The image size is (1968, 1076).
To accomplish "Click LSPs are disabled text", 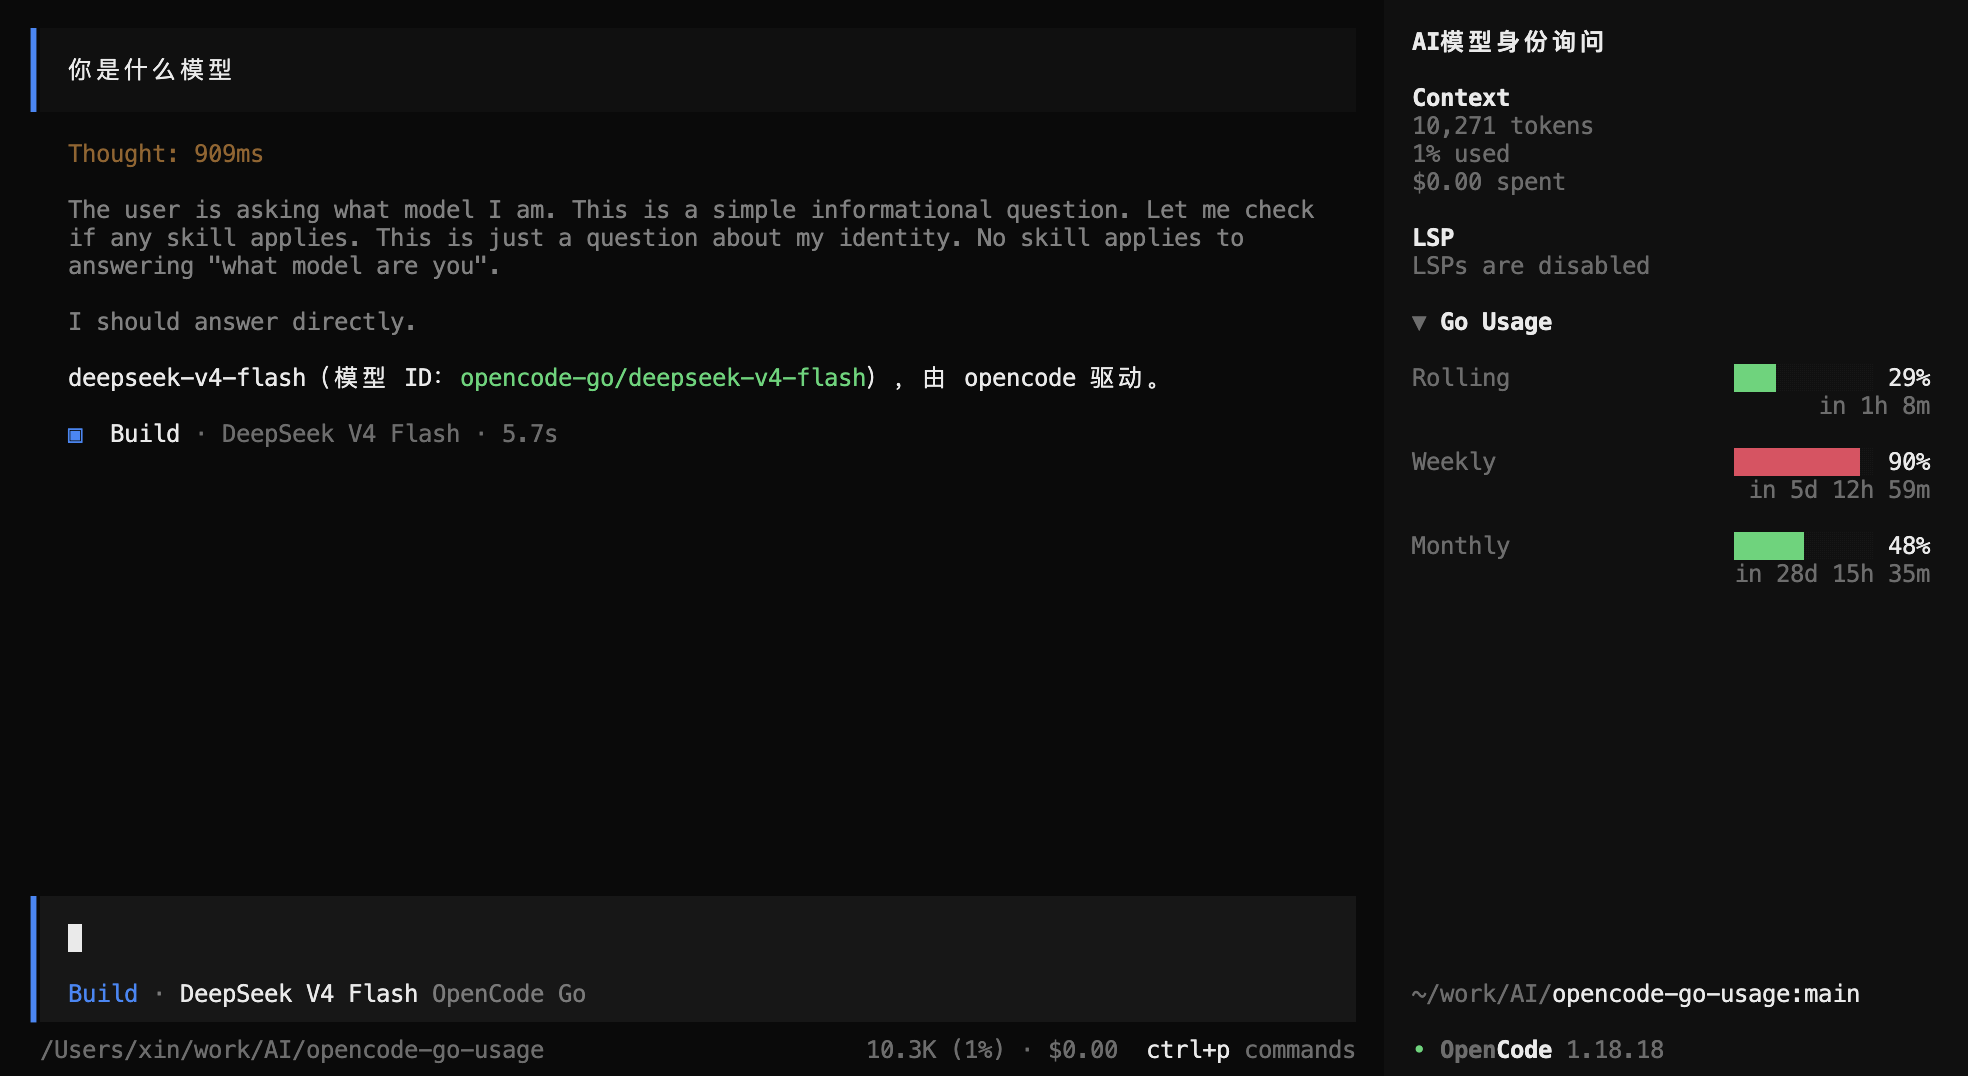I will pos(1531,266).
